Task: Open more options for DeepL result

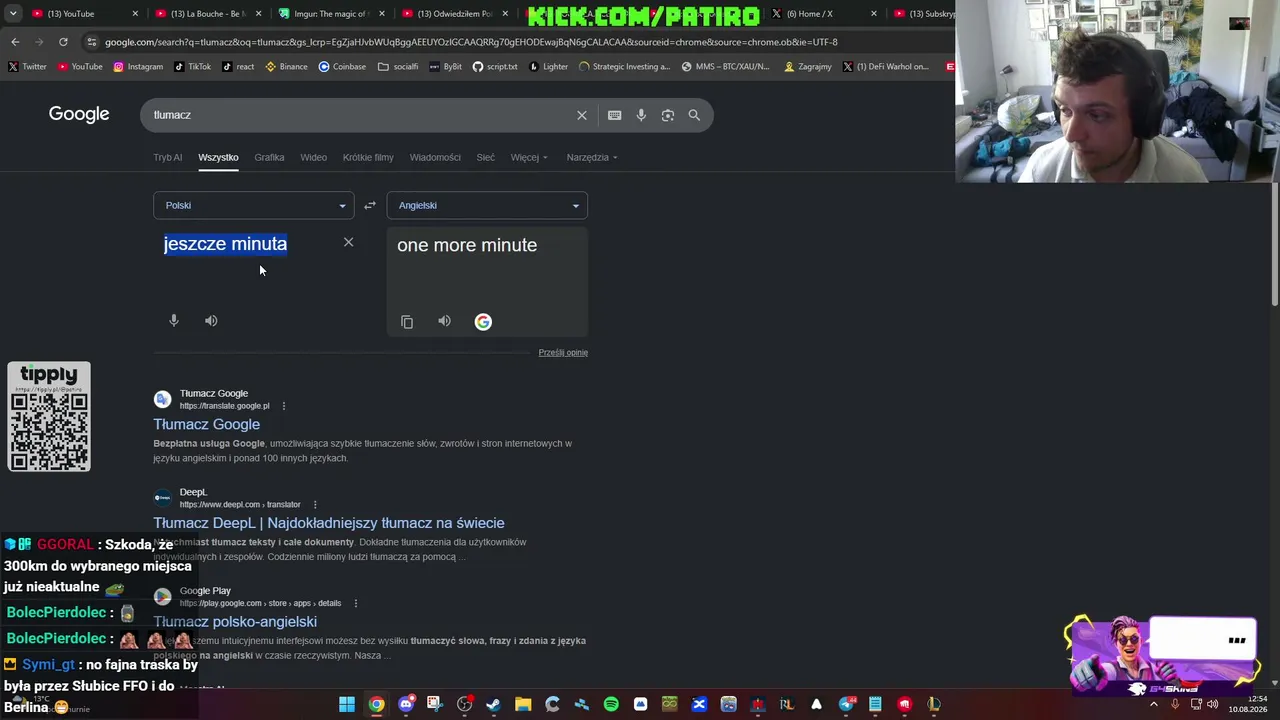Action: pos(315,505)
